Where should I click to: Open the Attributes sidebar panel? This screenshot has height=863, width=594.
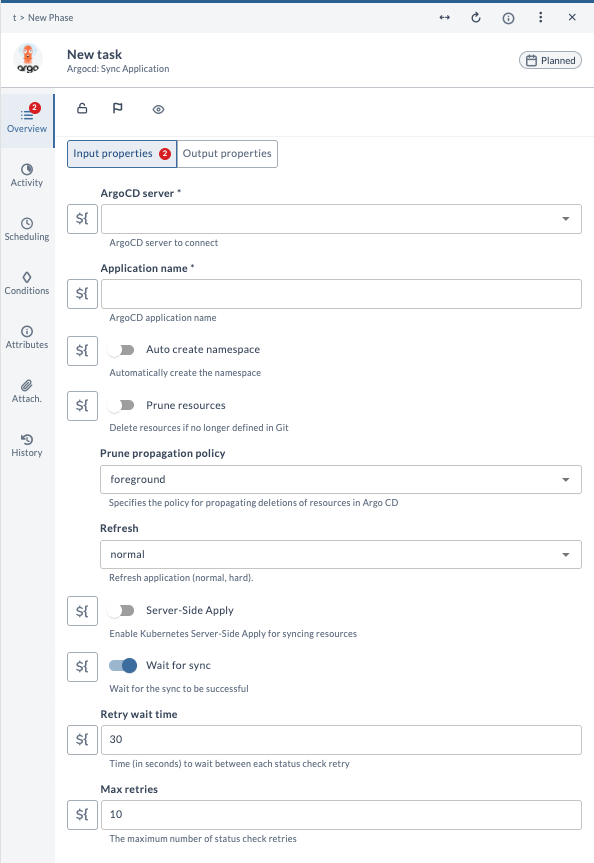tap(26, 336)
